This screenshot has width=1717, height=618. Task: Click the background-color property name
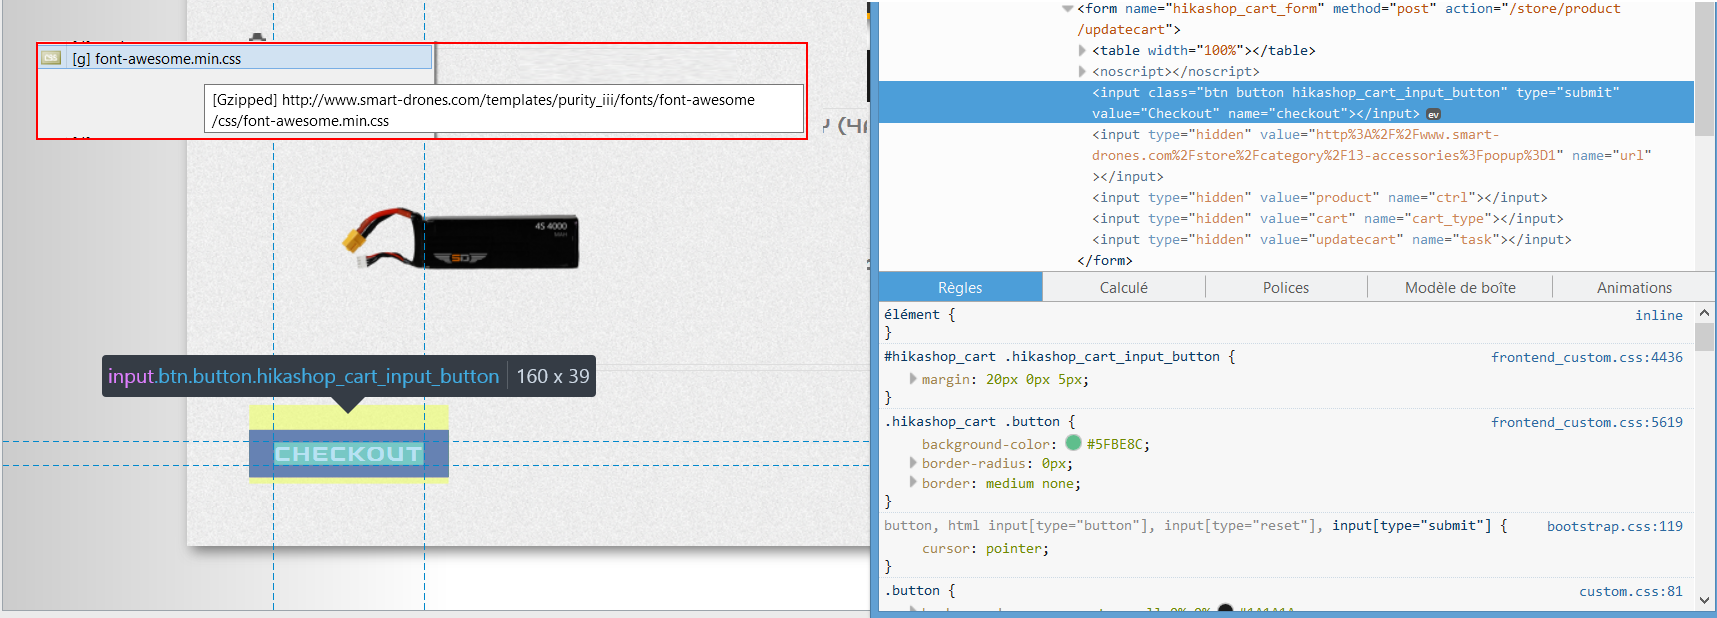point(986,444)
